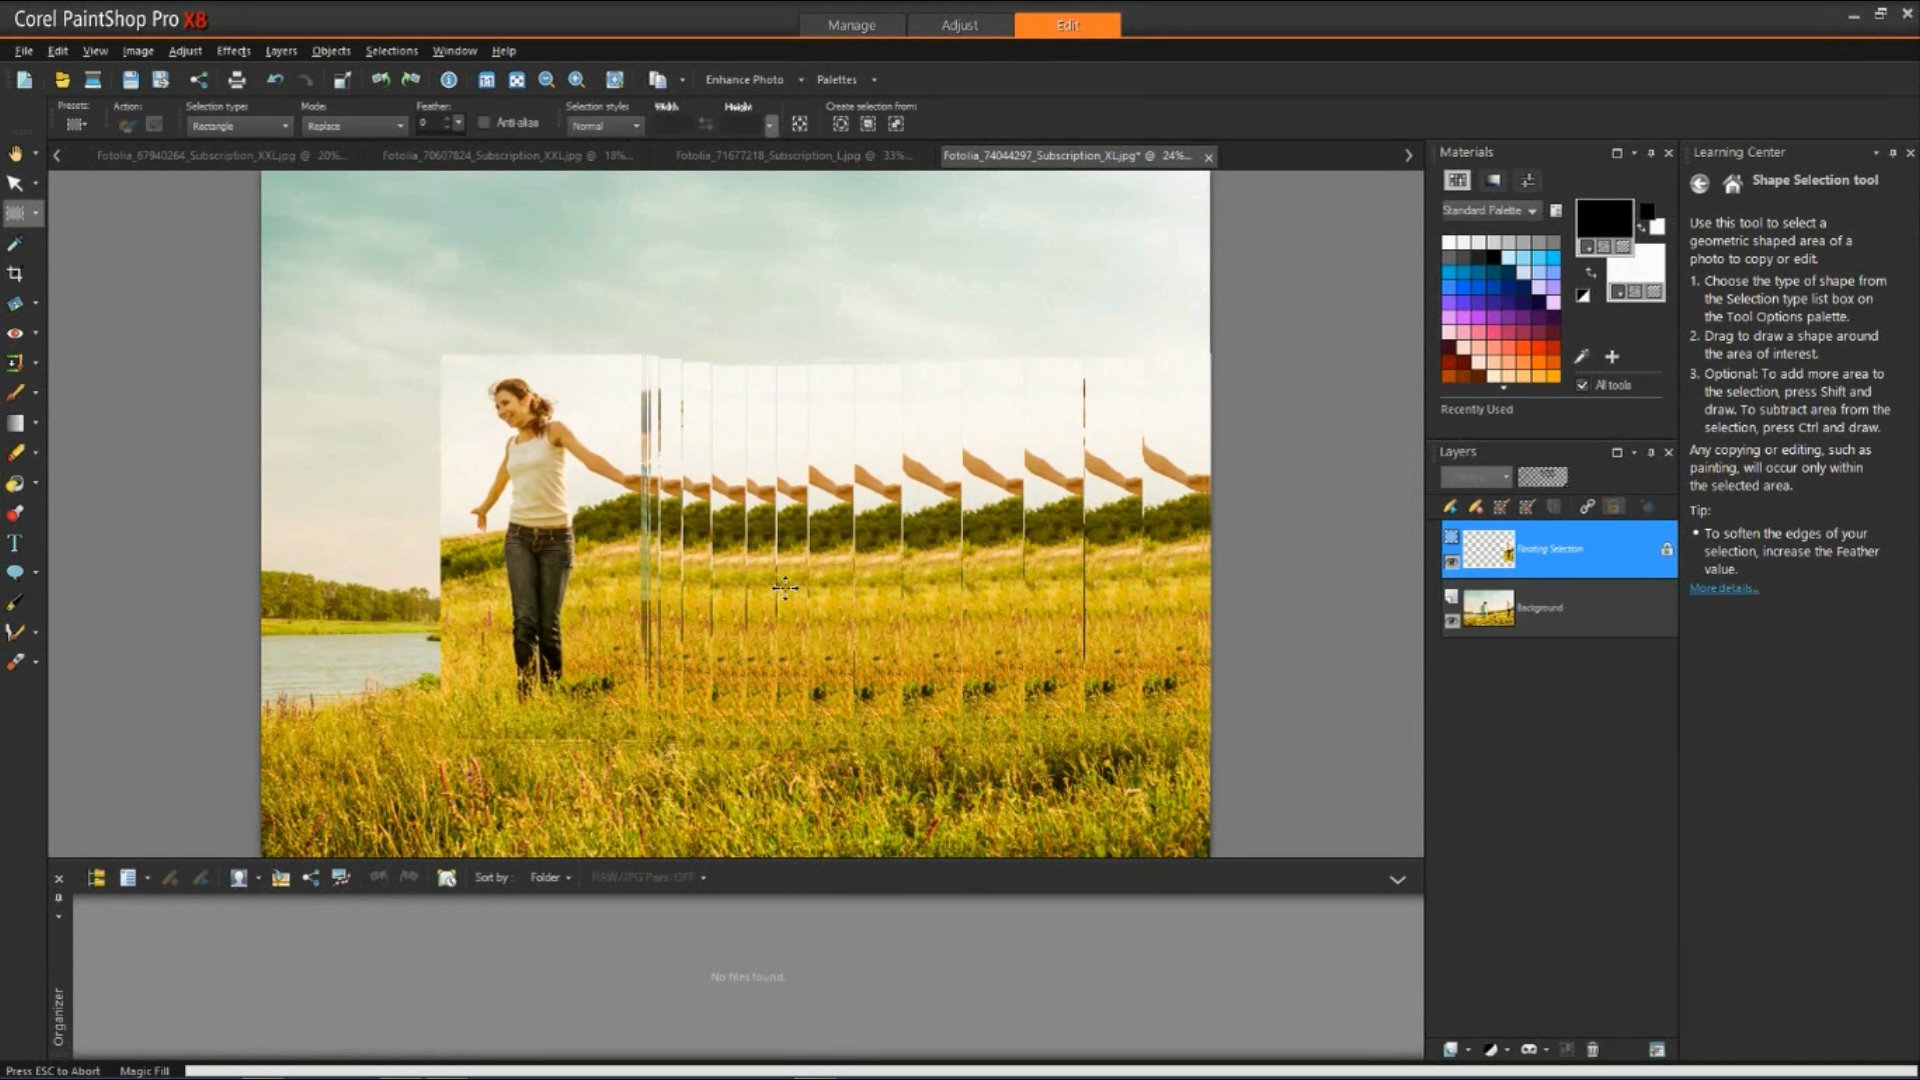The height and width of the screenshot is (1080, 1920).
Task: Open the Layers menu
Action: pos(281,51)
